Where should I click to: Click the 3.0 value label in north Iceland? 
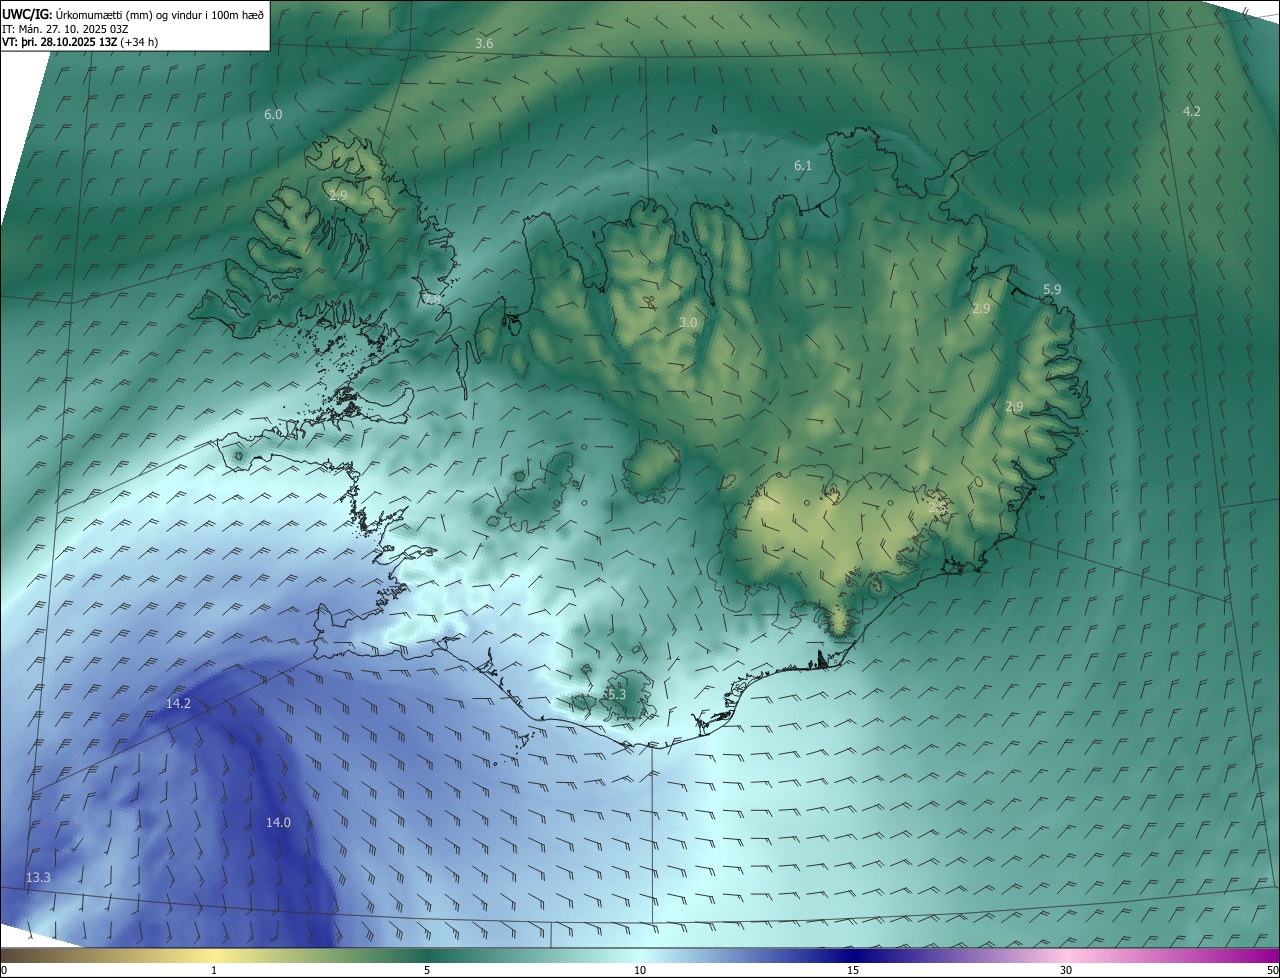click(x=688, y=323)
